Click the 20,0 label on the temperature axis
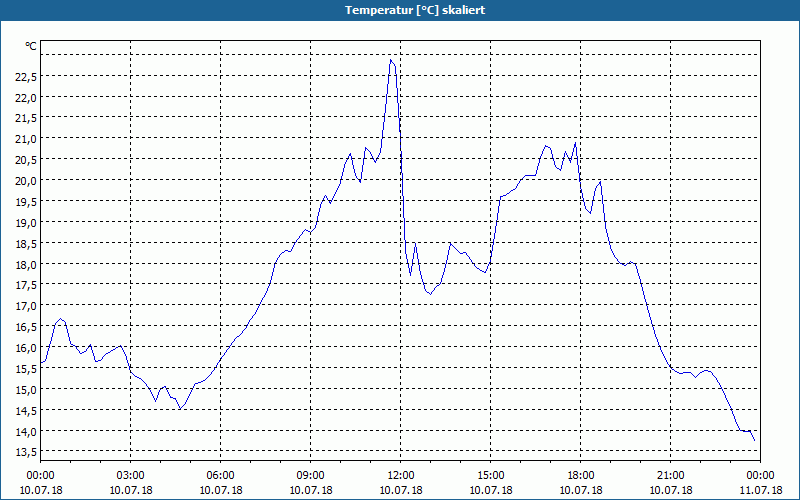Screen dimensions: 800x500 (x=26, y=181)
